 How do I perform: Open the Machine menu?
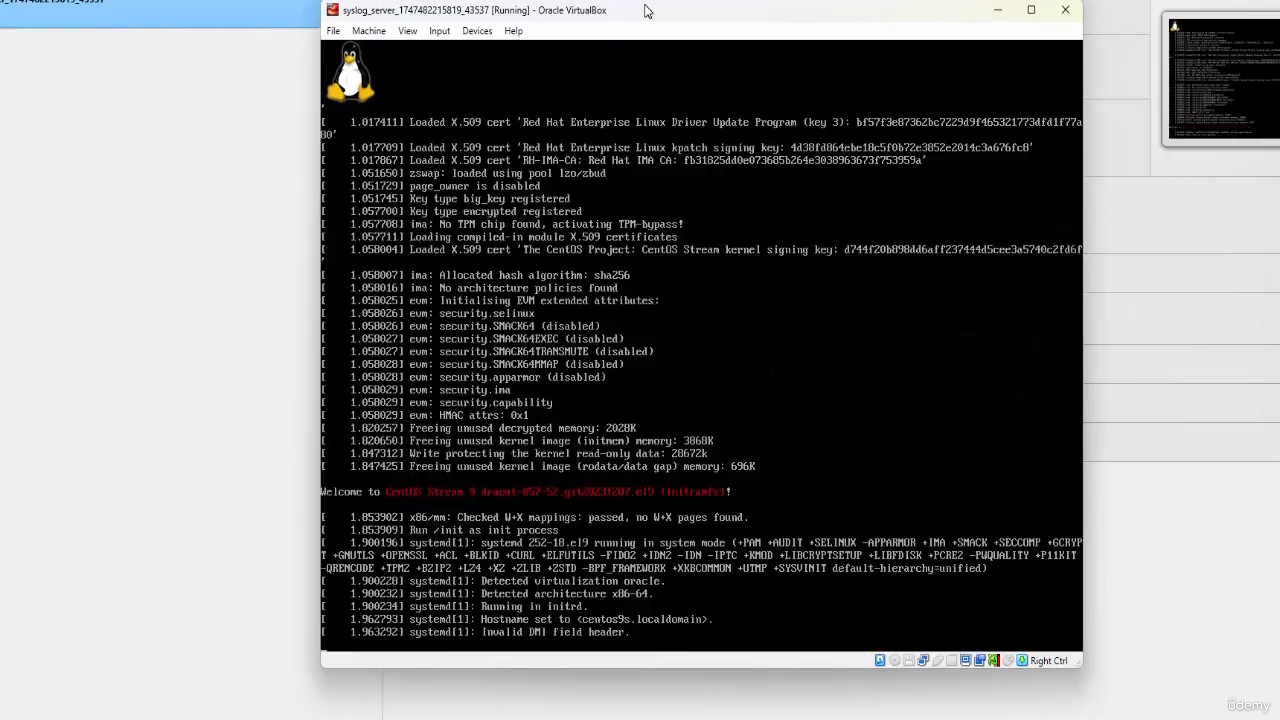pyautogui.click(x=368, y=31)
